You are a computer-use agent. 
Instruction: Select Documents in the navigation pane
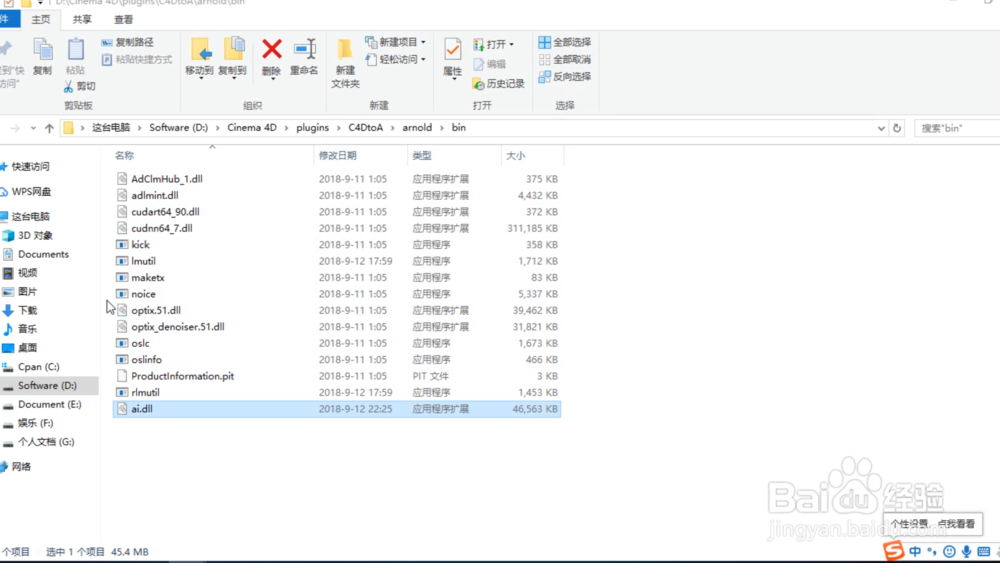tap(43, 254)
